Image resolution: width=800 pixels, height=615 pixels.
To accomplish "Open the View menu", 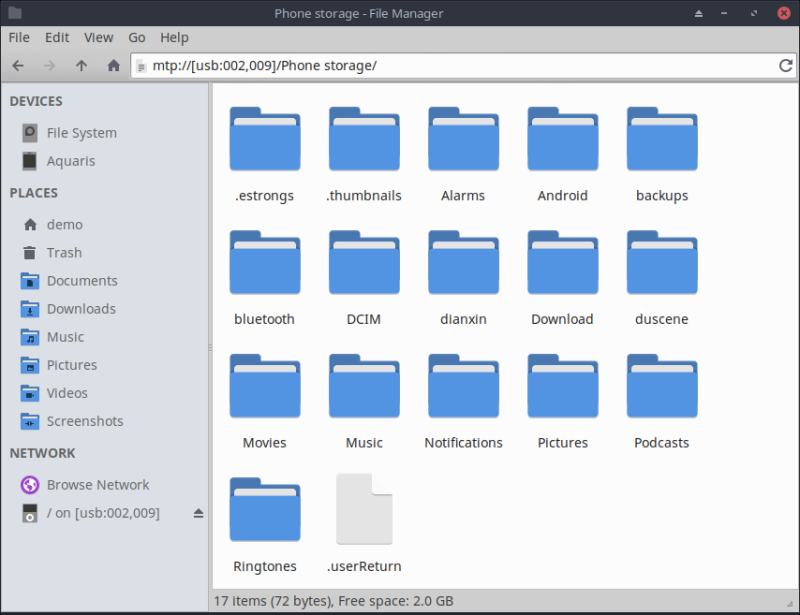I will coord(98,37).
